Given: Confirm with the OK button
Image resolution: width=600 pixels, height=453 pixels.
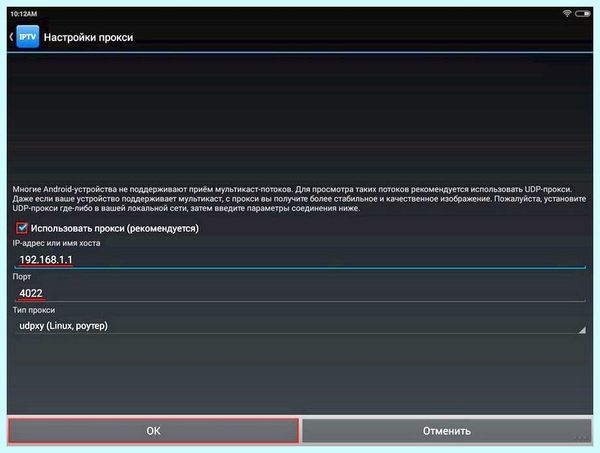Looking at the screenshot, I should point(153,431).
